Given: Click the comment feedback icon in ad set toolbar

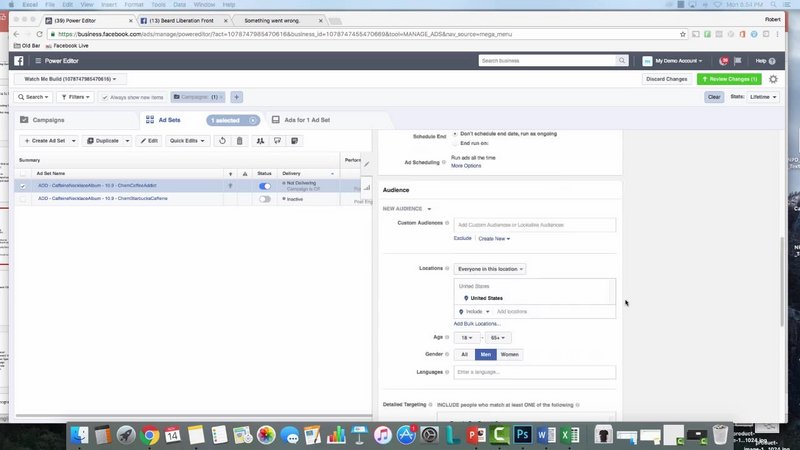Looking at the screenshot, I should pyautogui.click(x=278, y=141).
